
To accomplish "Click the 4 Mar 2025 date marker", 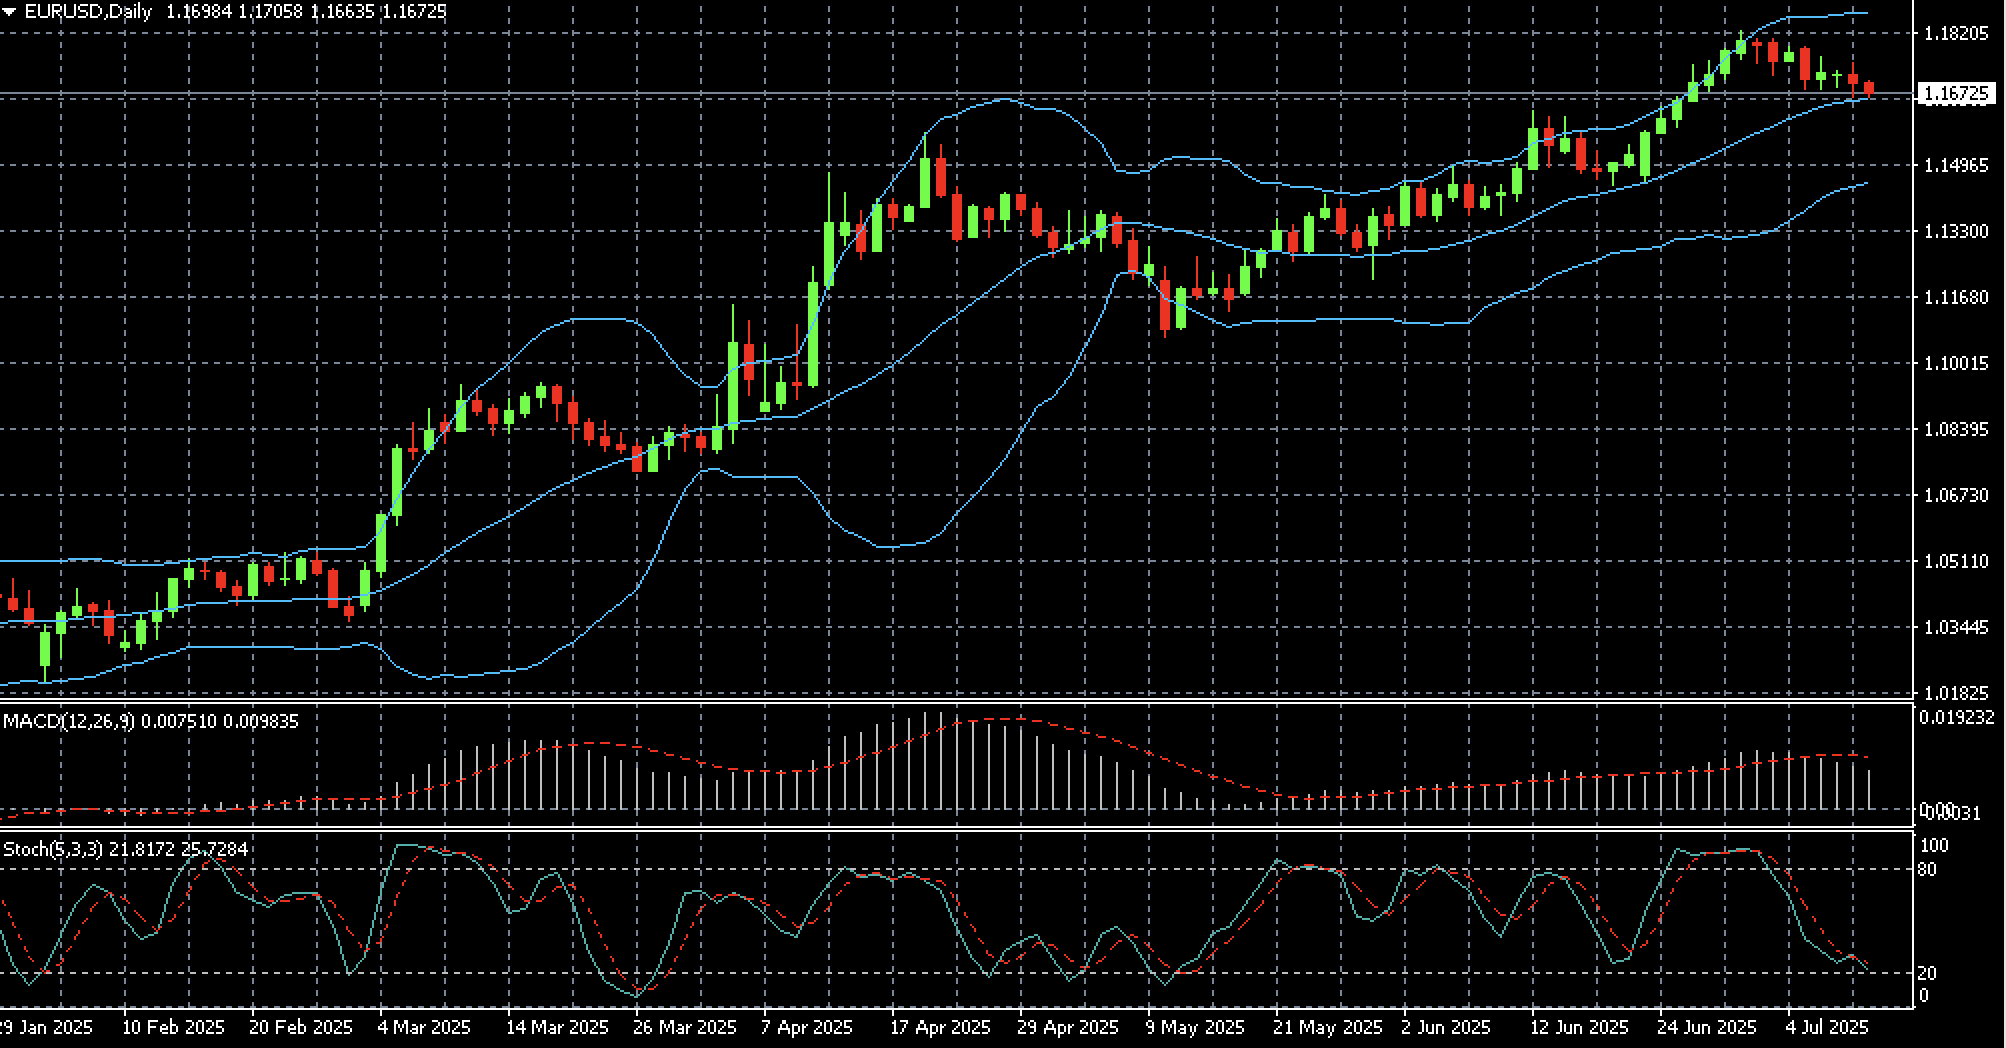I will 423,1027.
